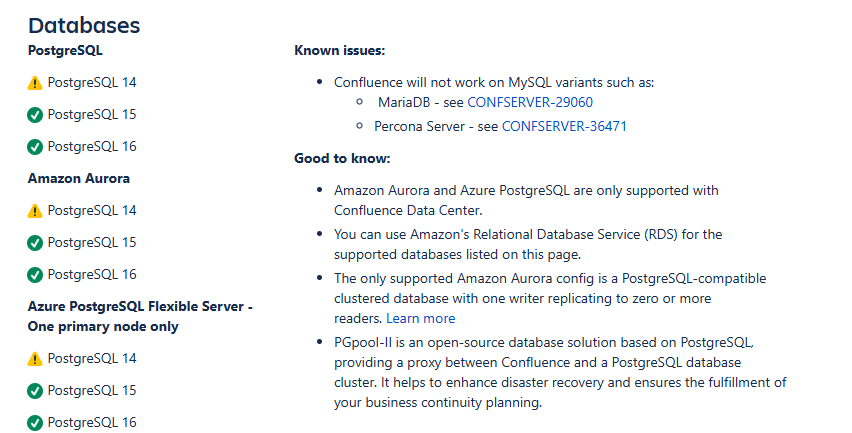The image size is (852, 433).
Task: Click the Known issues heading
Action: pyautogui.click(x=340, y=51)
